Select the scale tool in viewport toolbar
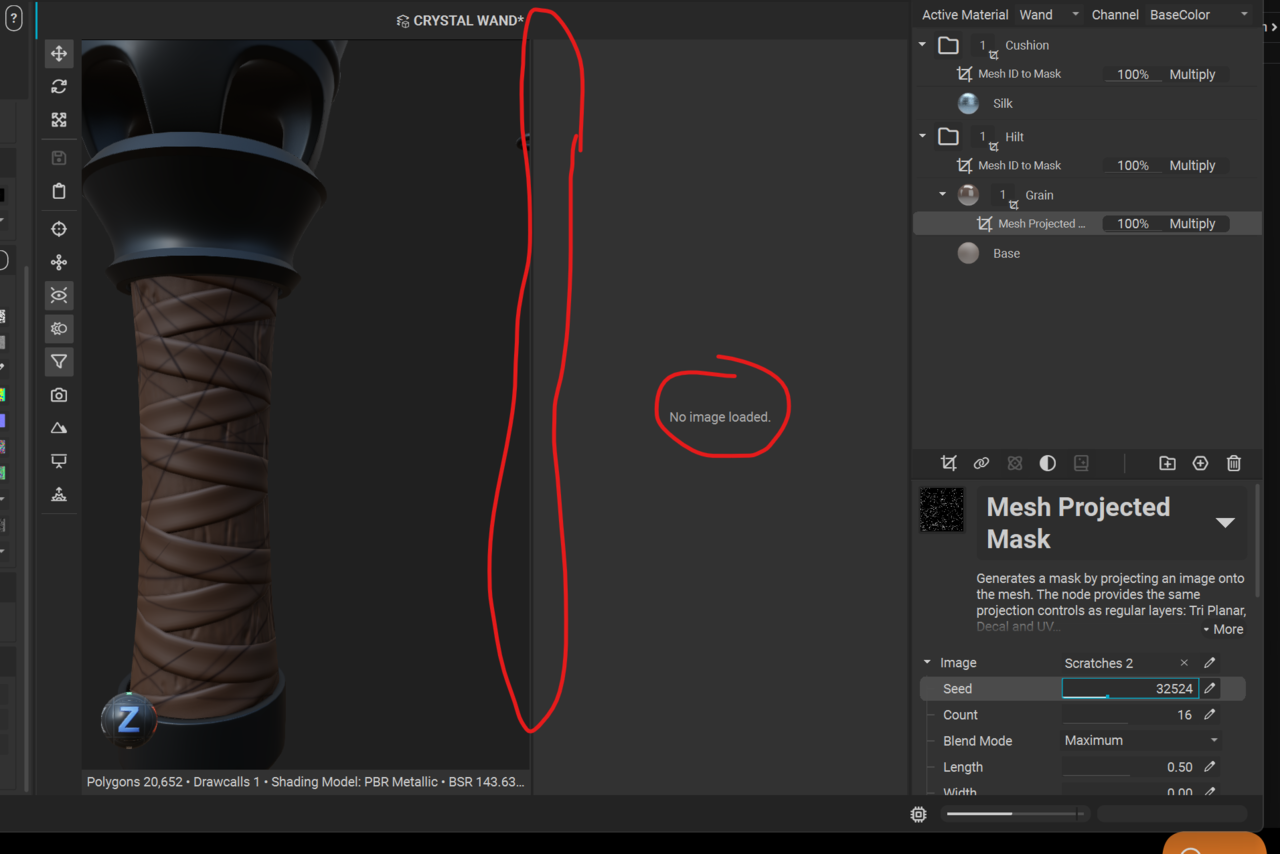 tap(59, 120)
